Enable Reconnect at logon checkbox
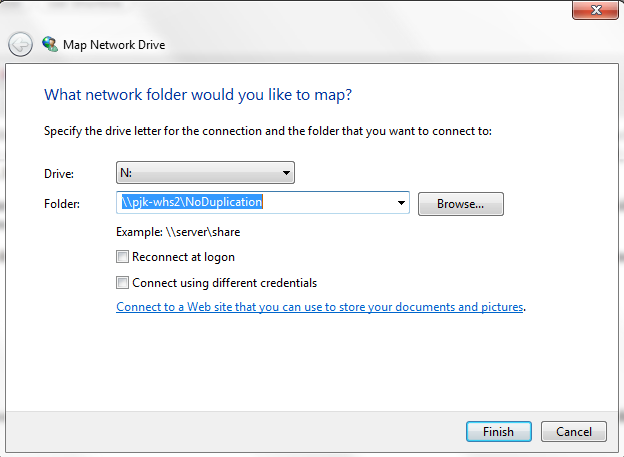This screenshot has height=457, width=624. [x=123, y=257]
